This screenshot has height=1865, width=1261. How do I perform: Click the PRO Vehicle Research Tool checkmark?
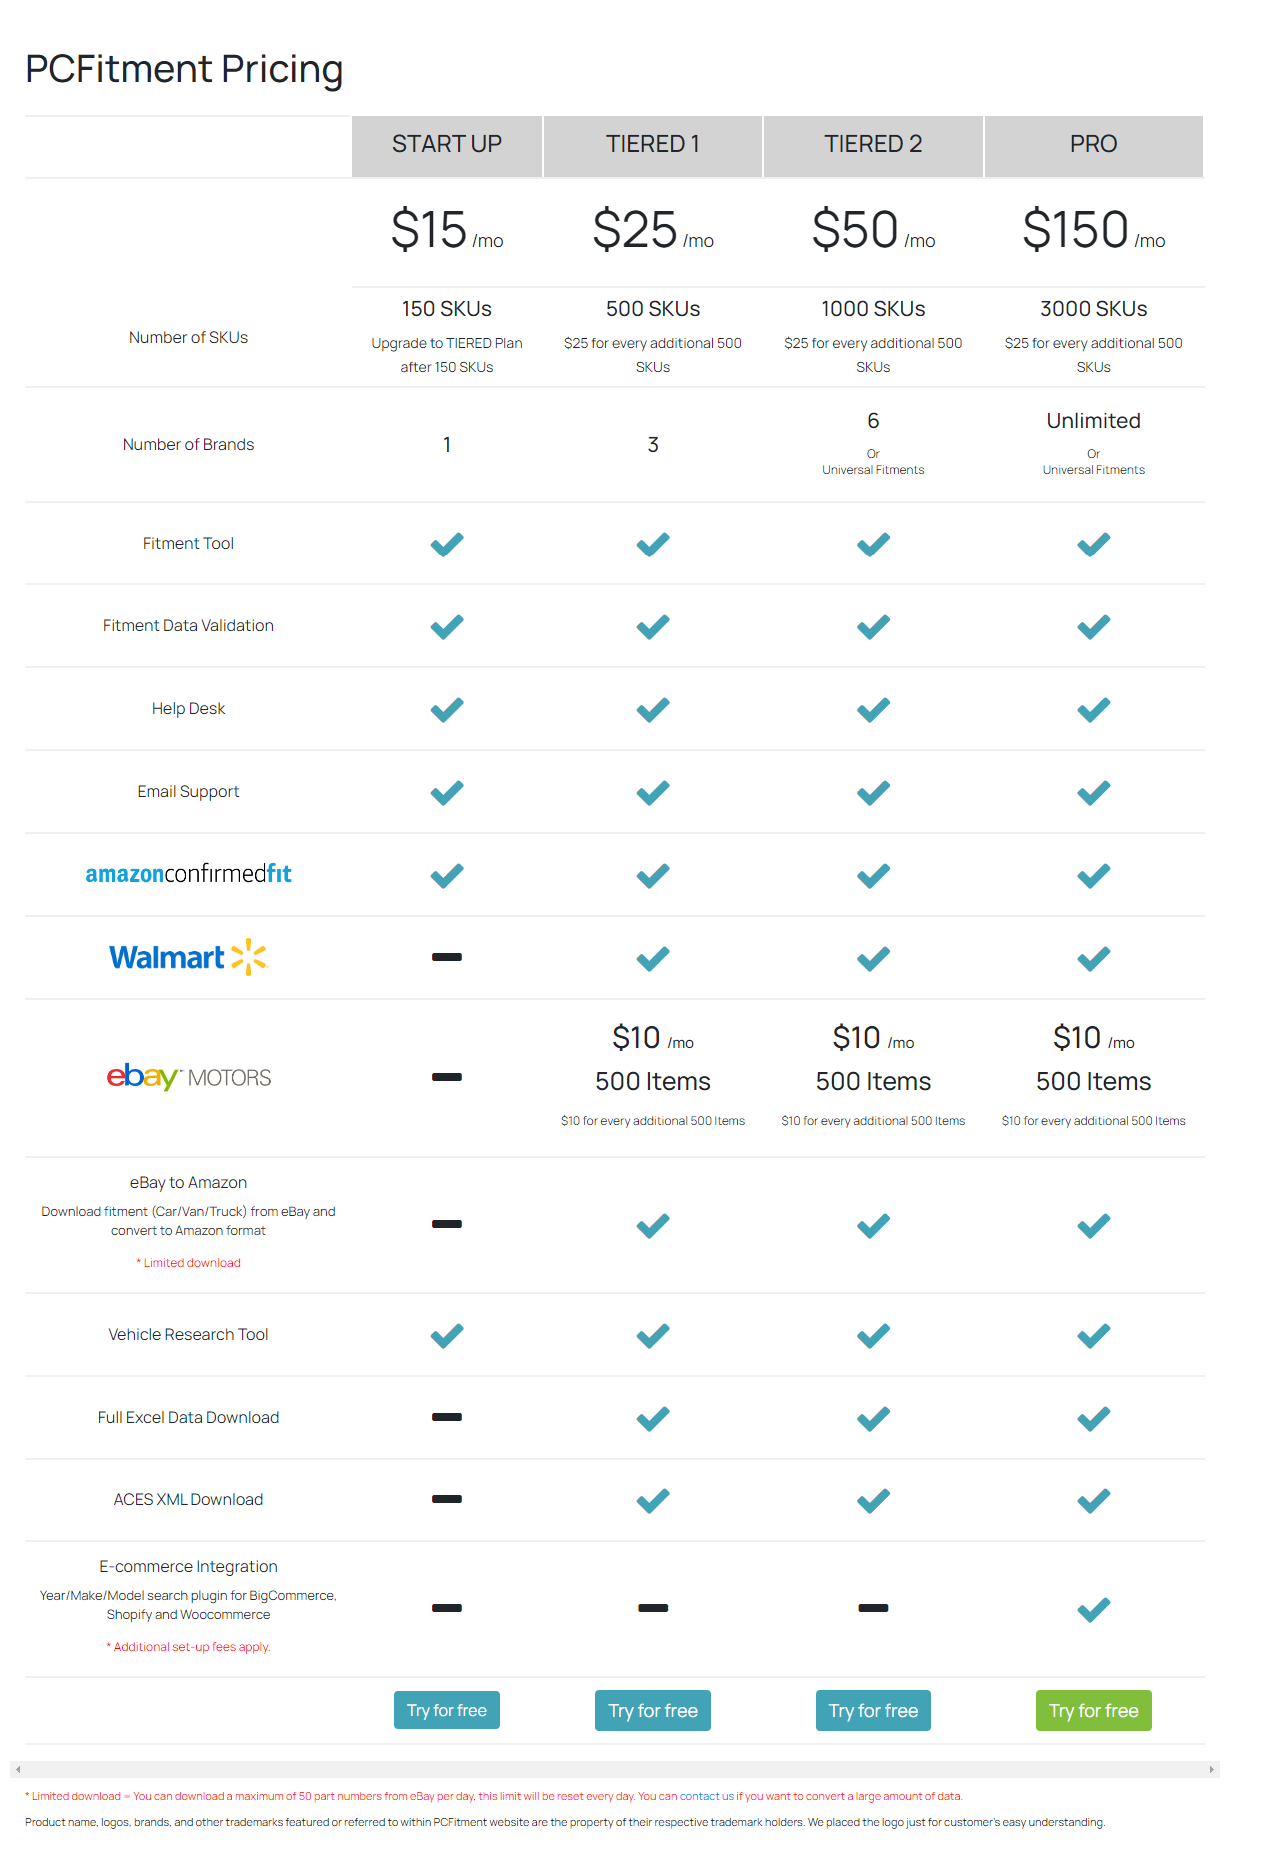pos(1093,1335)
